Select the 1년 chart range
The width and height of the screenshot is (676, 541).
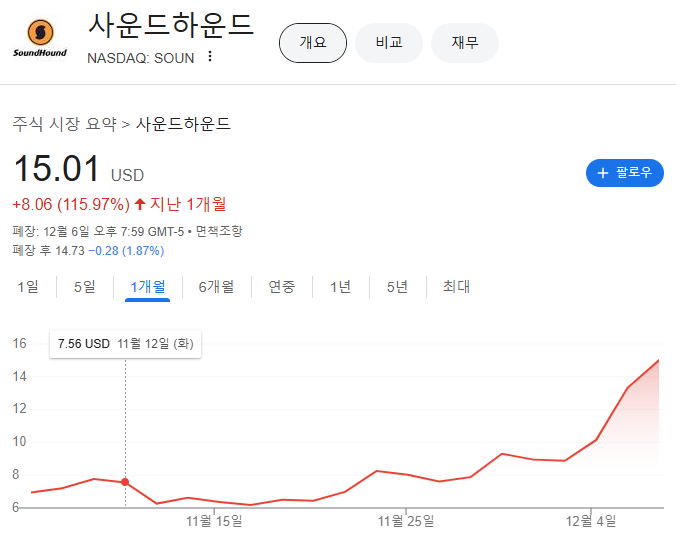(341, 287)
